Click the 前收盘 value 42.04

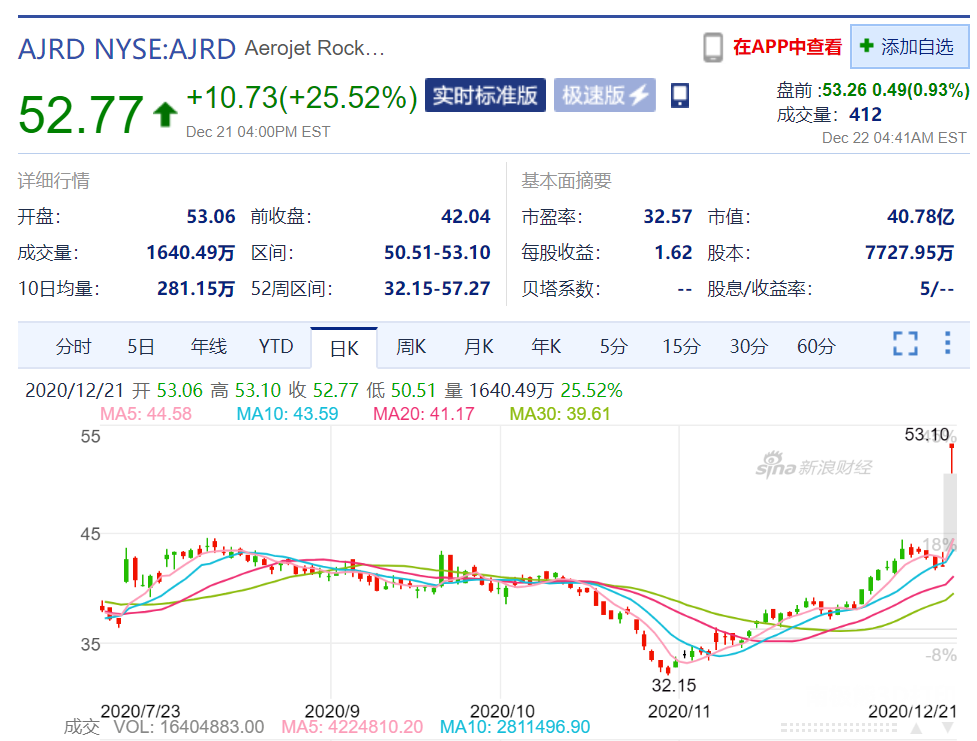pos(465,217)
